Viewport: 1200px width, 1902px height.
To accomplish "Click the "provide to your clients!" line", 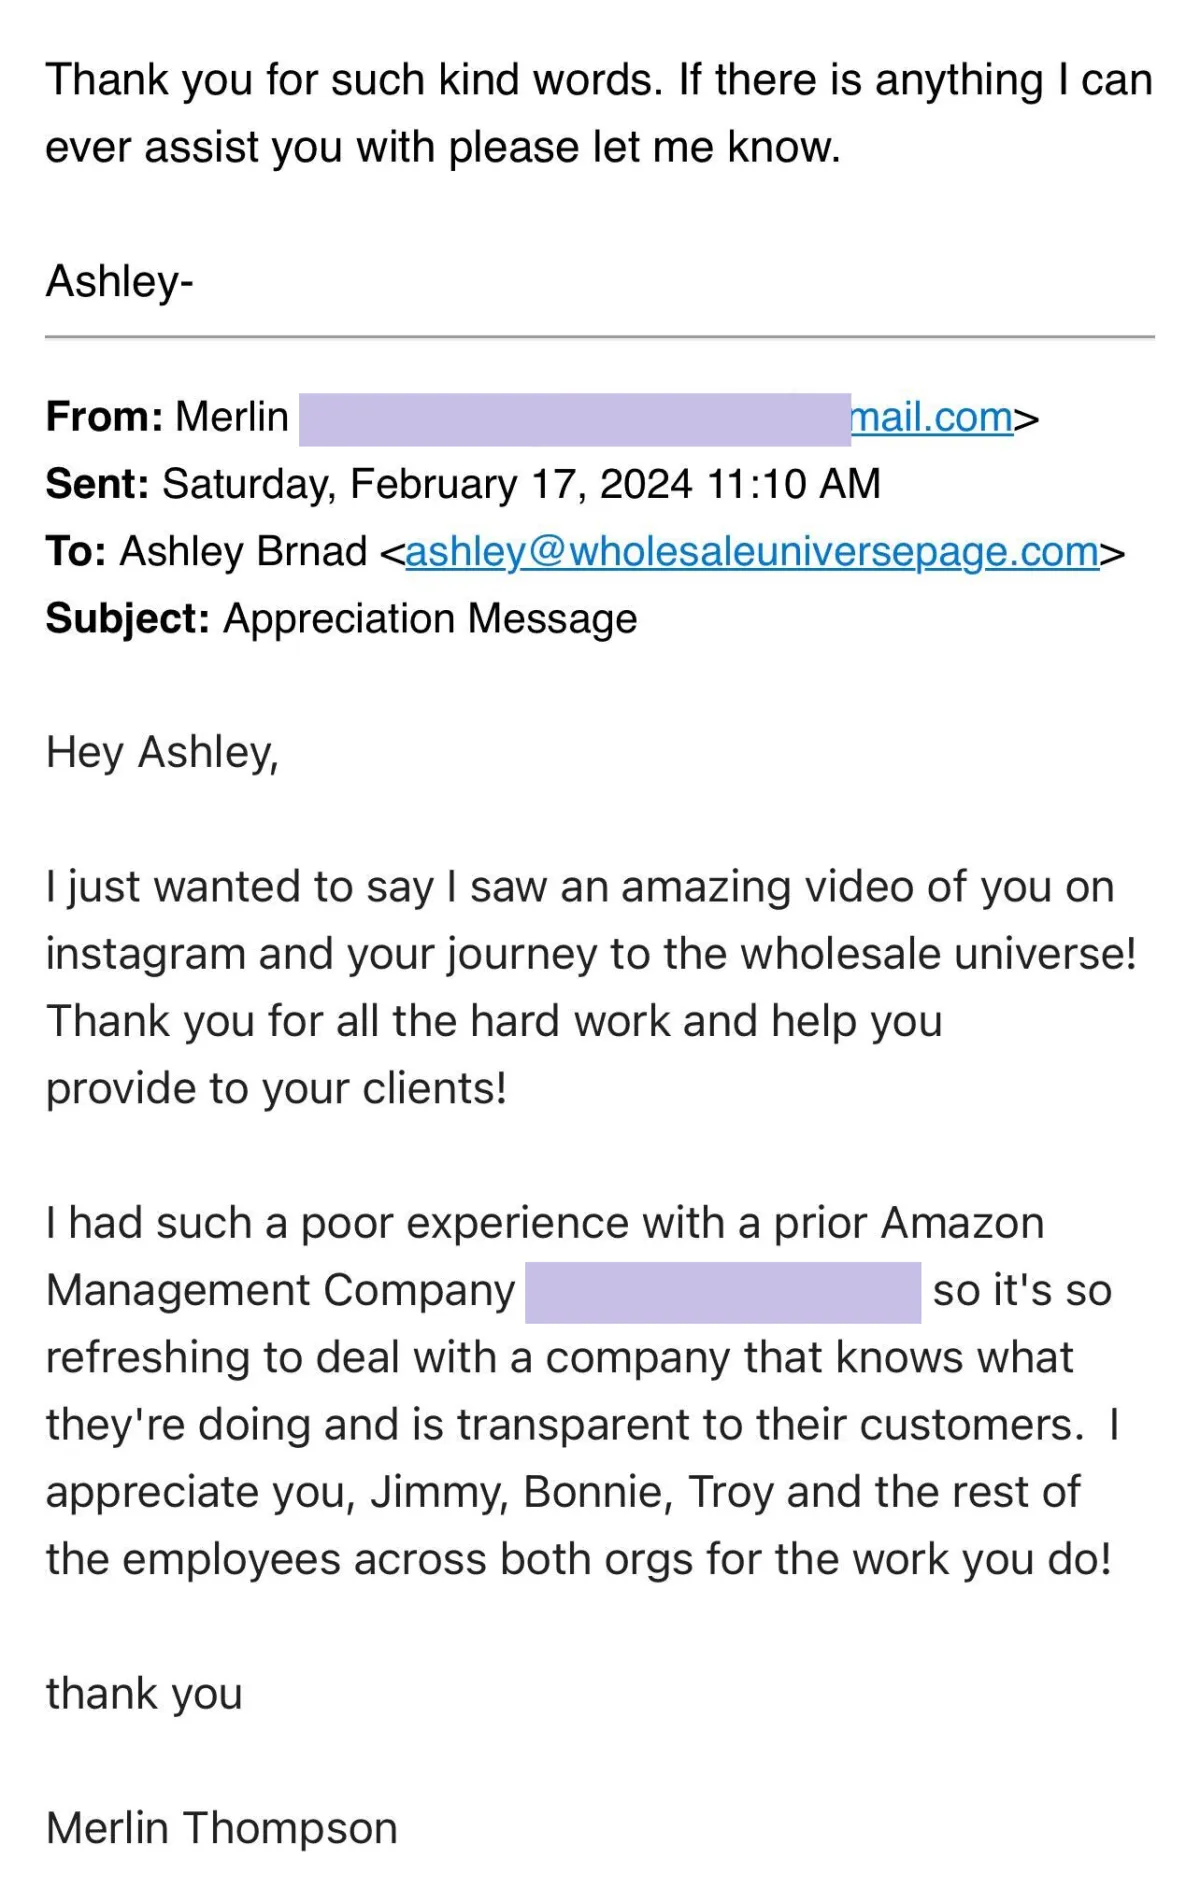I will tap(276, 1089).
